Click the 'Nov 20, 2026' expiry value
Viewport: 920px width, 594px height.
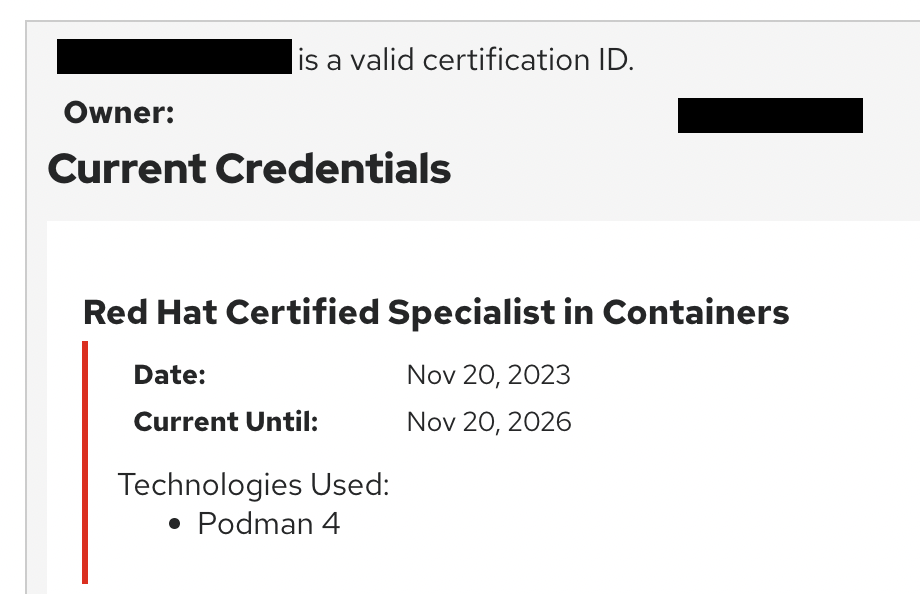click(x=489, y=422)
